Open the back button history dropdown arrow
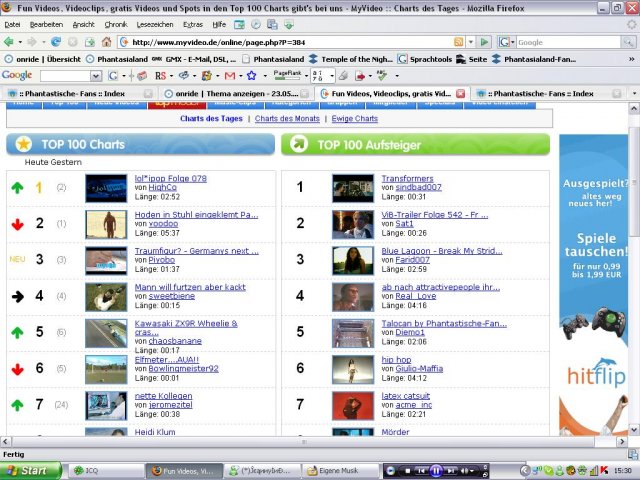Viewport: 640px width, 480px height. (x=20, y=42)
